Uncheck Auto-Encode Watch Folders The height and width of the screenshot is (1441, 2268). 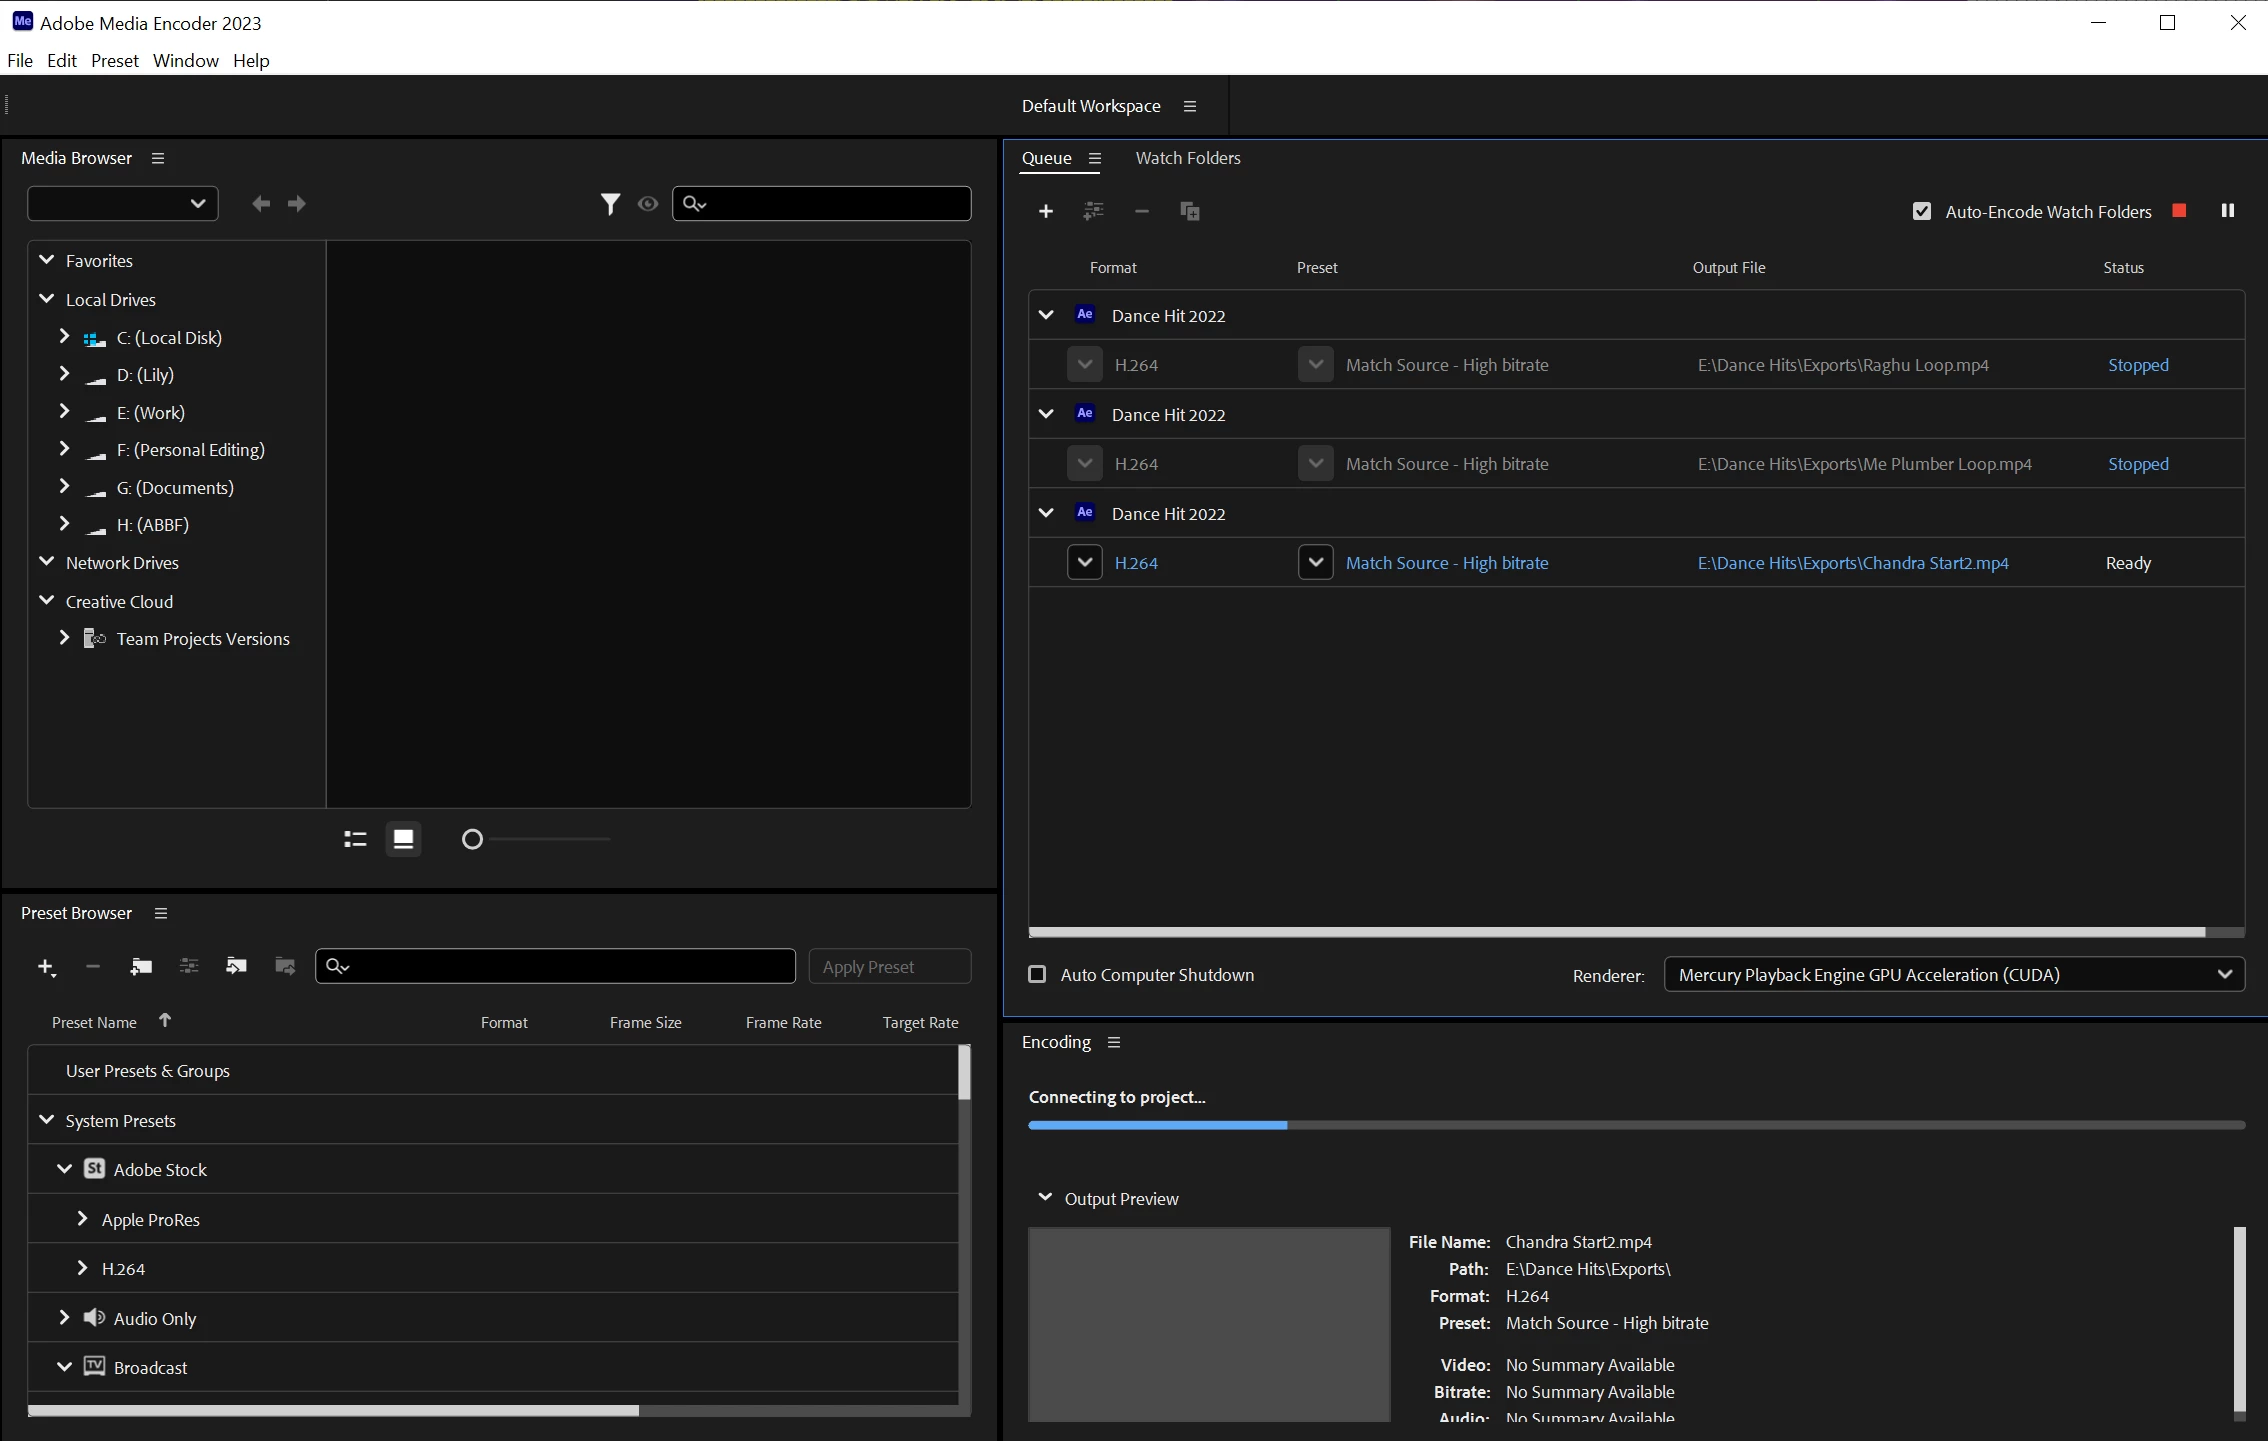[x=1921, y=212]
